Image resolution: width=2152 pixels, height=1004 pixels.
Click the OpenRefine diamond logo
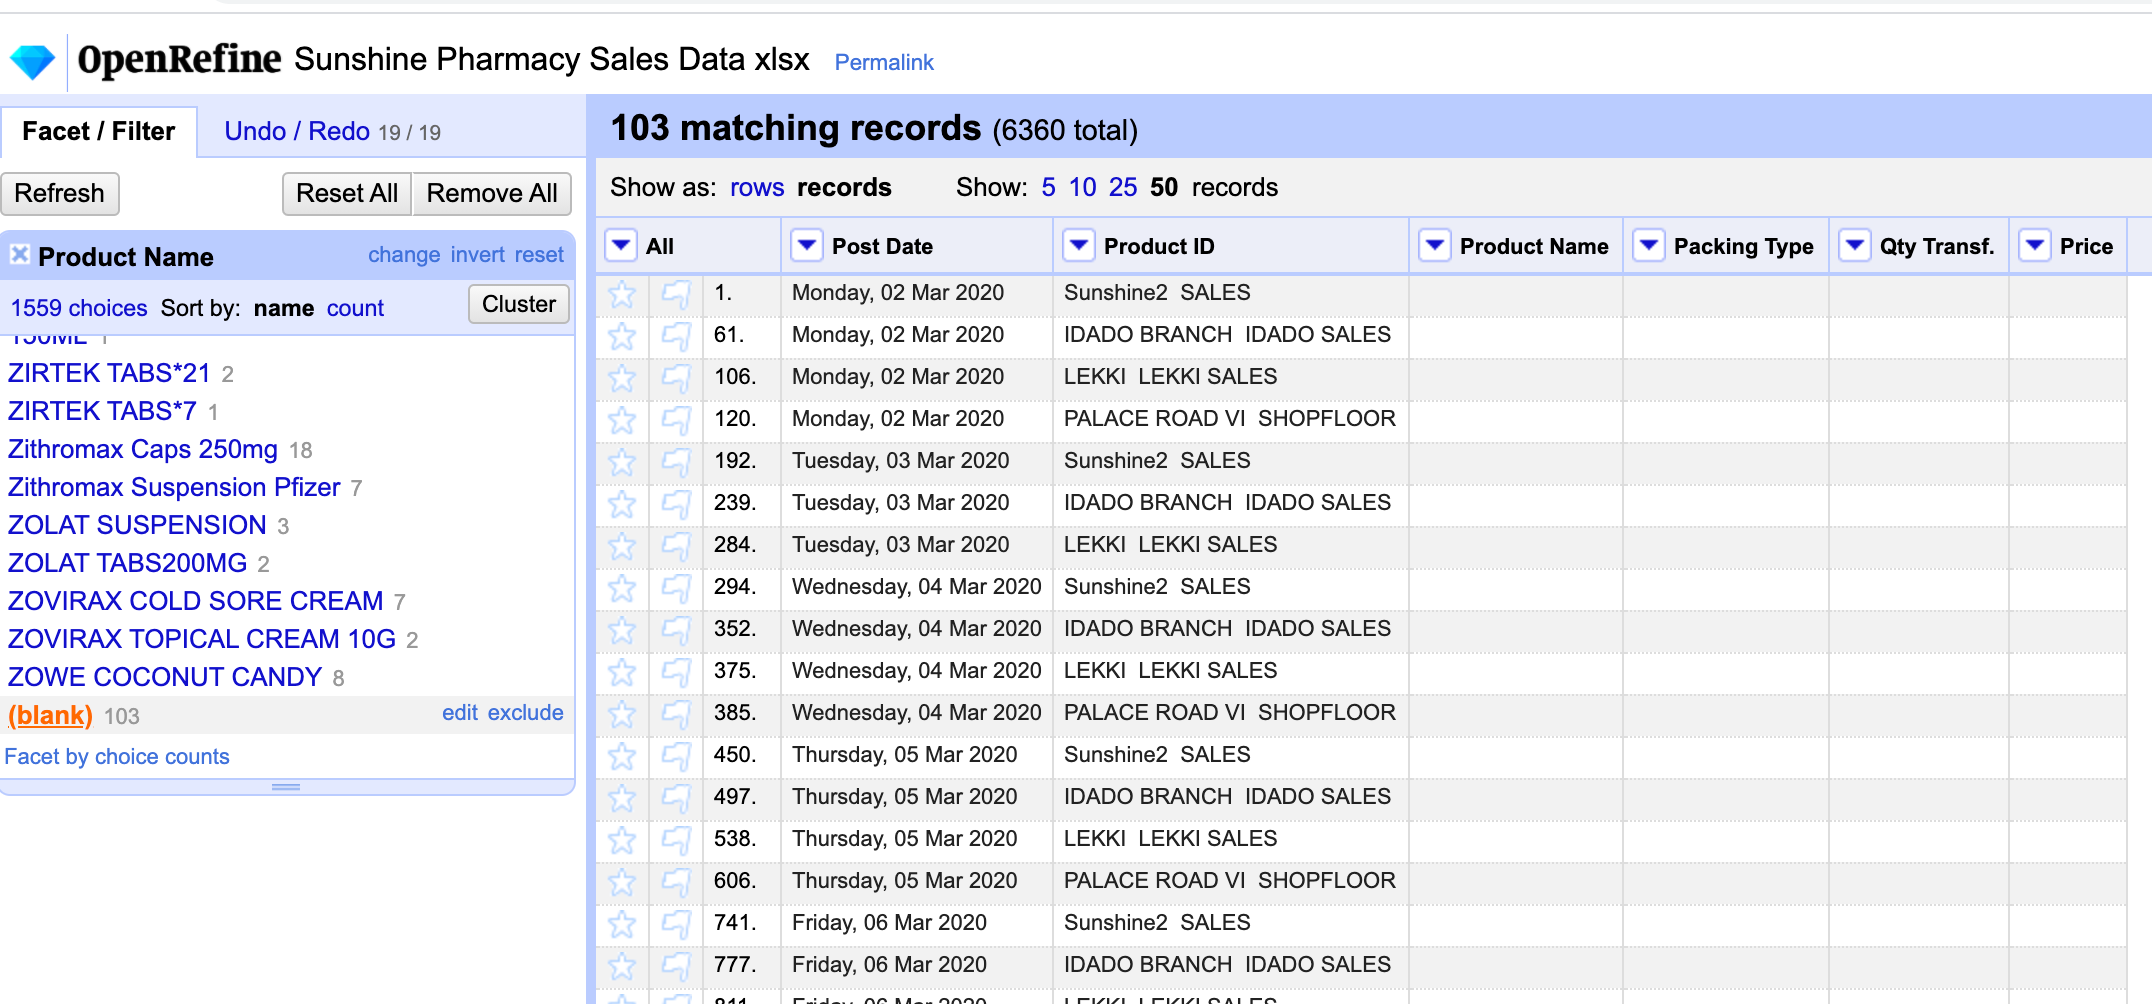[32, 62]
